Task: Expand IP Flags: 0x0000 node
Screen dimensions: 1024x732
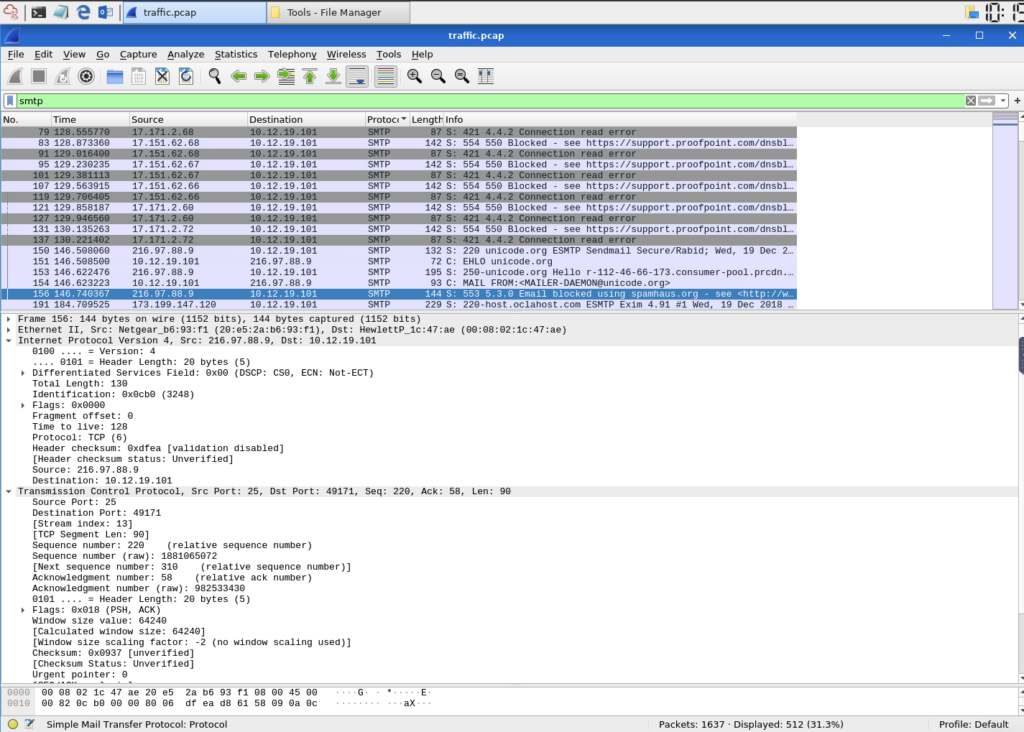Action: (x=23, y=406)
